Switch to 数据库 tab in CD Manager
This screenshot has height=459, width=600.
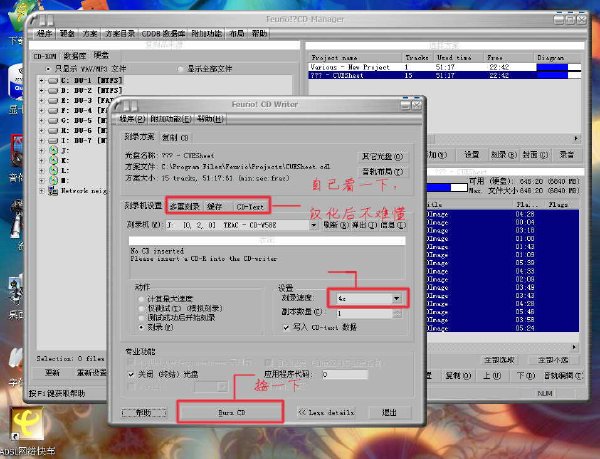pos(74,56)
